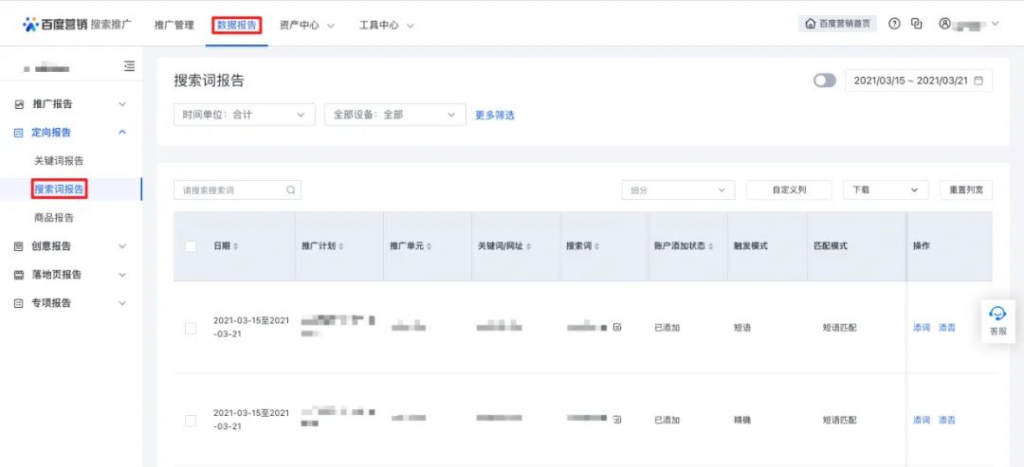Expand 落地页报告 section chevron
The image size is (1024, 467).
coord(122,275)
